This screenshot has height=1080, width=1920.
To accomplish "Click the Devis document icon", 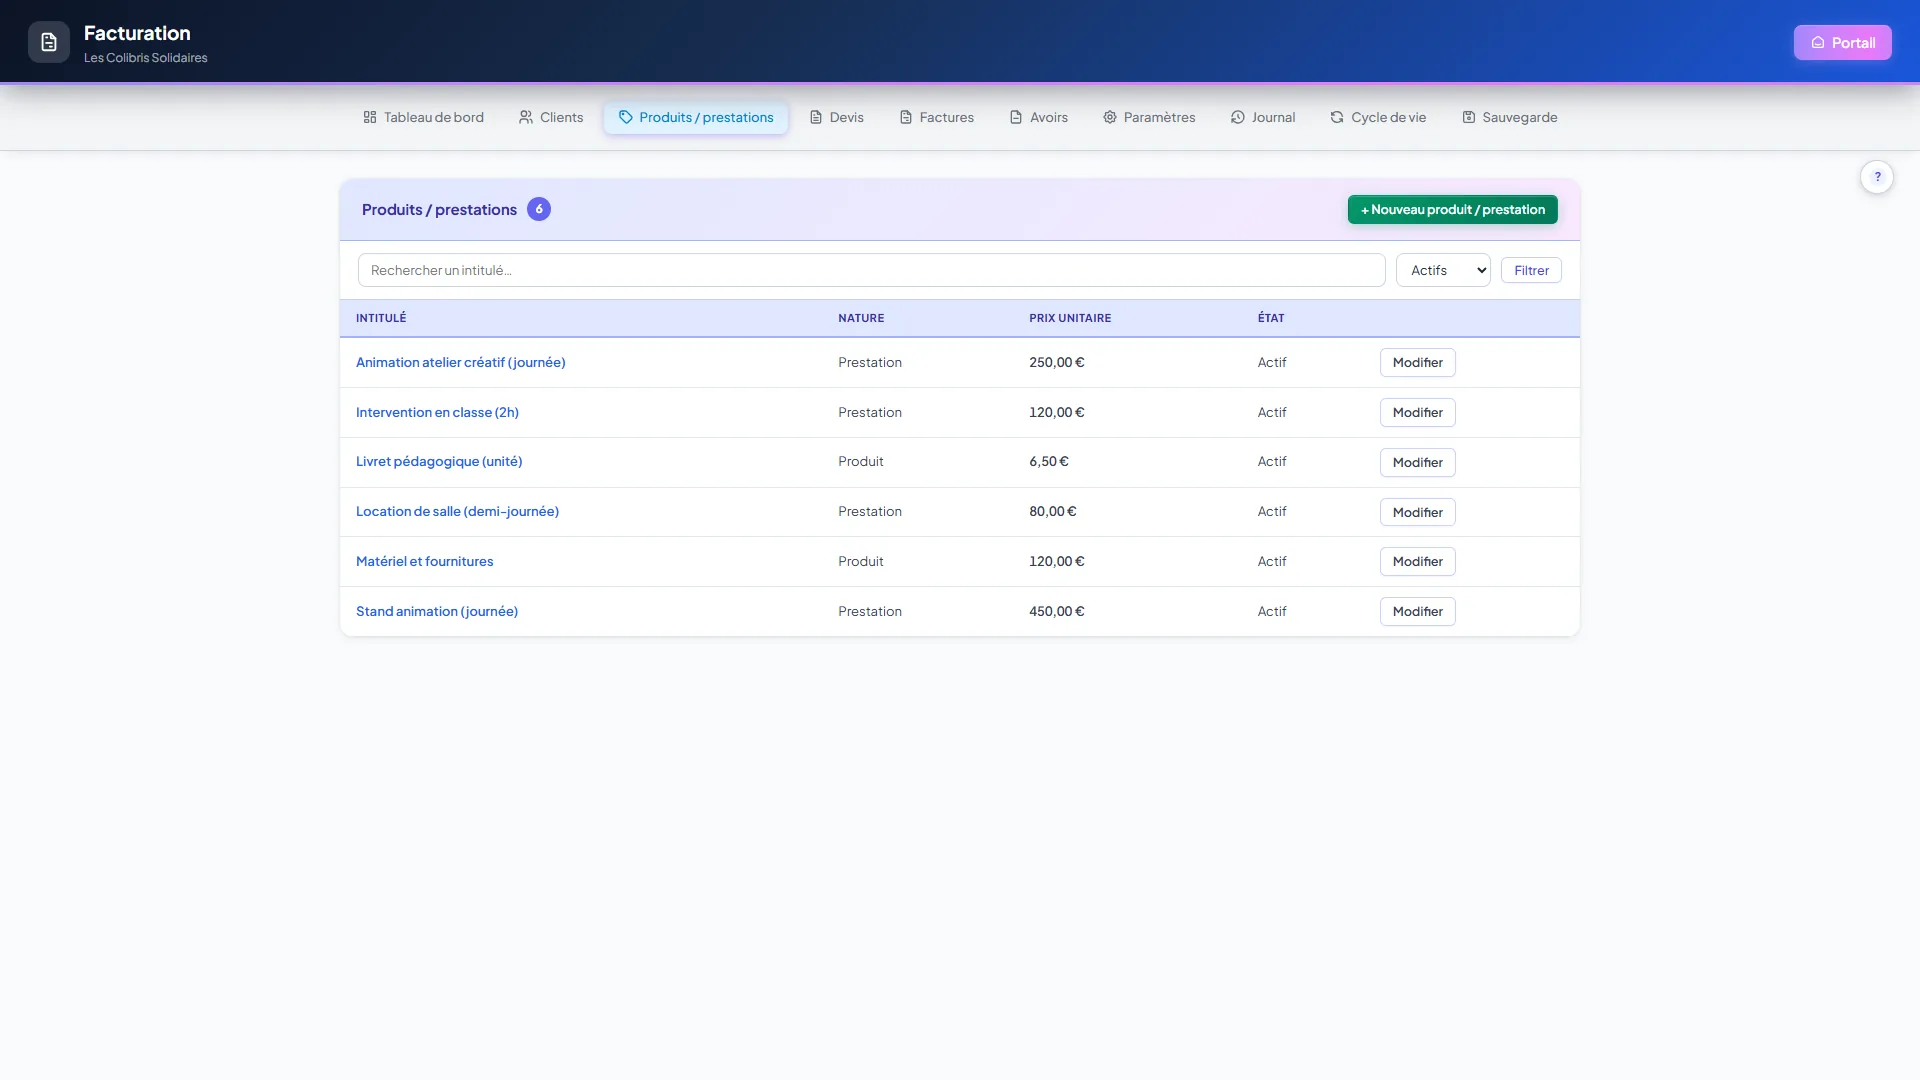I will coord(816,117).
